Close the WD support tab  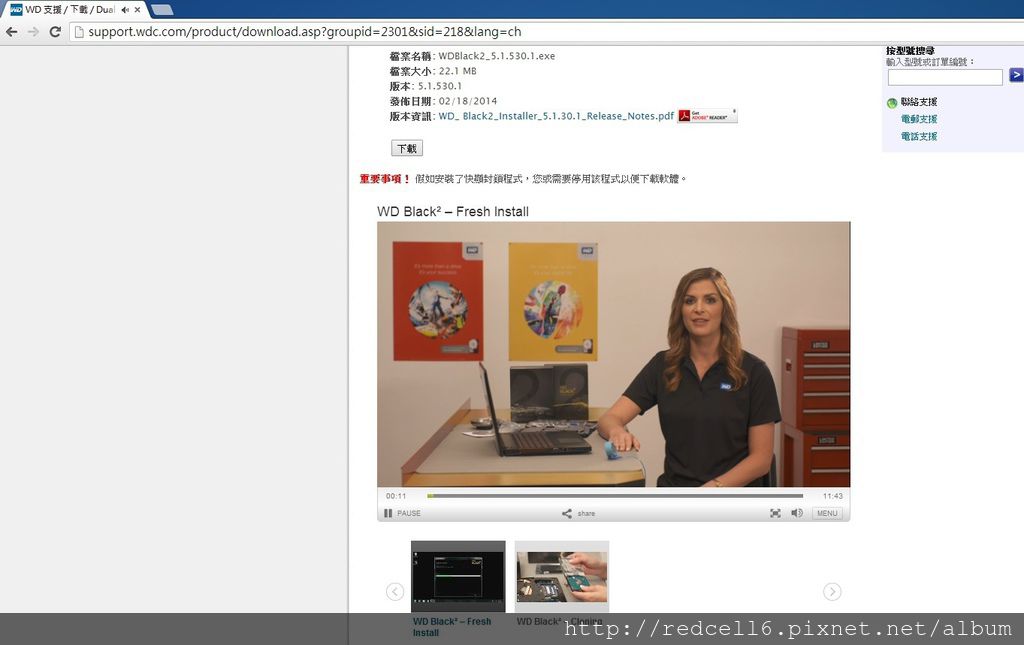[x=137, y=10]
